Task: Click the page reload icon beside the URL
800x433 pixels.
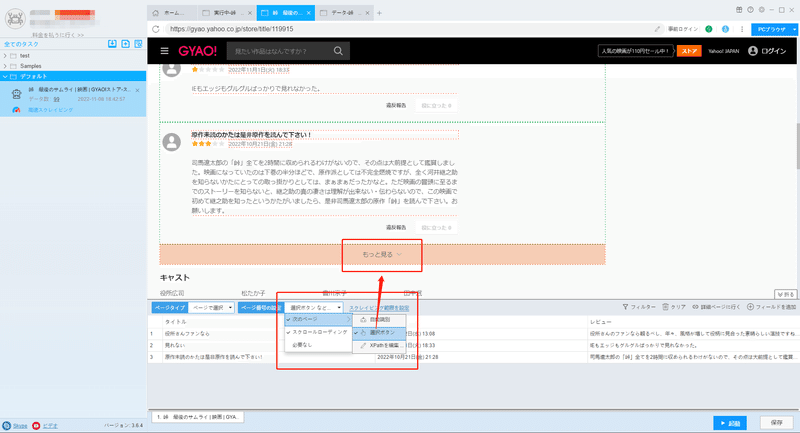Action: pos(156,29)
